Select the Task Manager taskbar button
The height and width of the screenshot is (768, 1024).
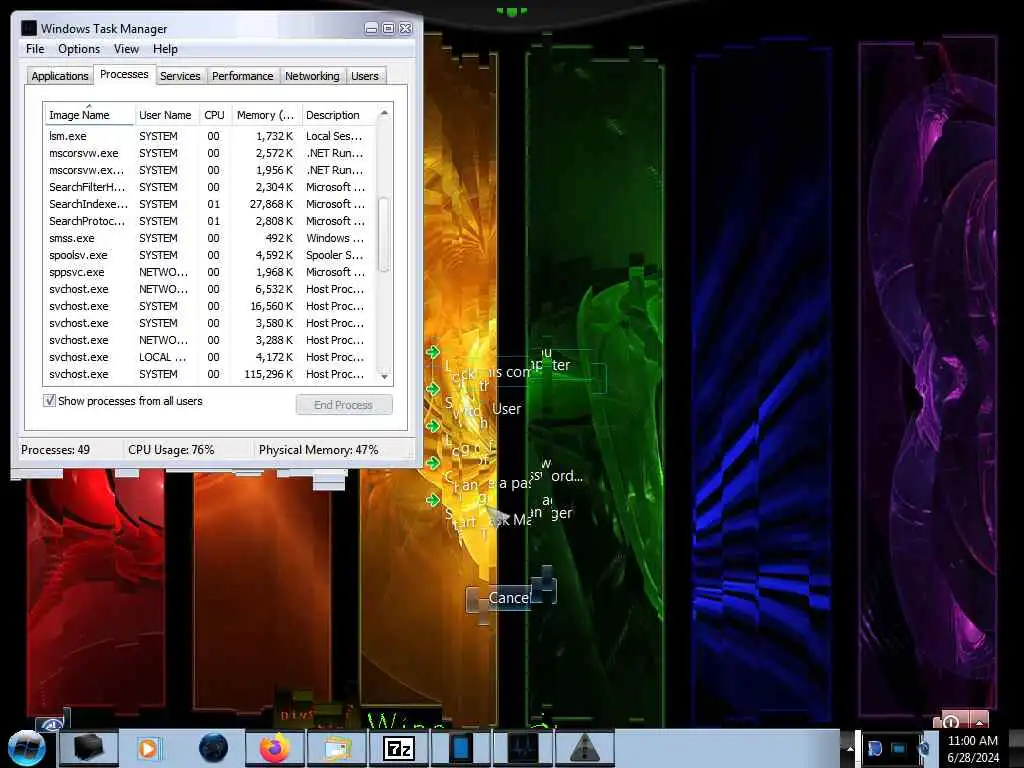tap(523, 748)
